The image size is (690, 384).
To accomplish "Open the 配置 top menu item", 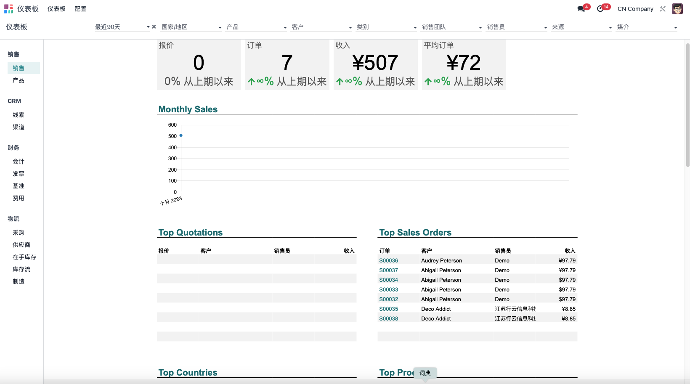I will pyautogui.click(x=80, y=9).
